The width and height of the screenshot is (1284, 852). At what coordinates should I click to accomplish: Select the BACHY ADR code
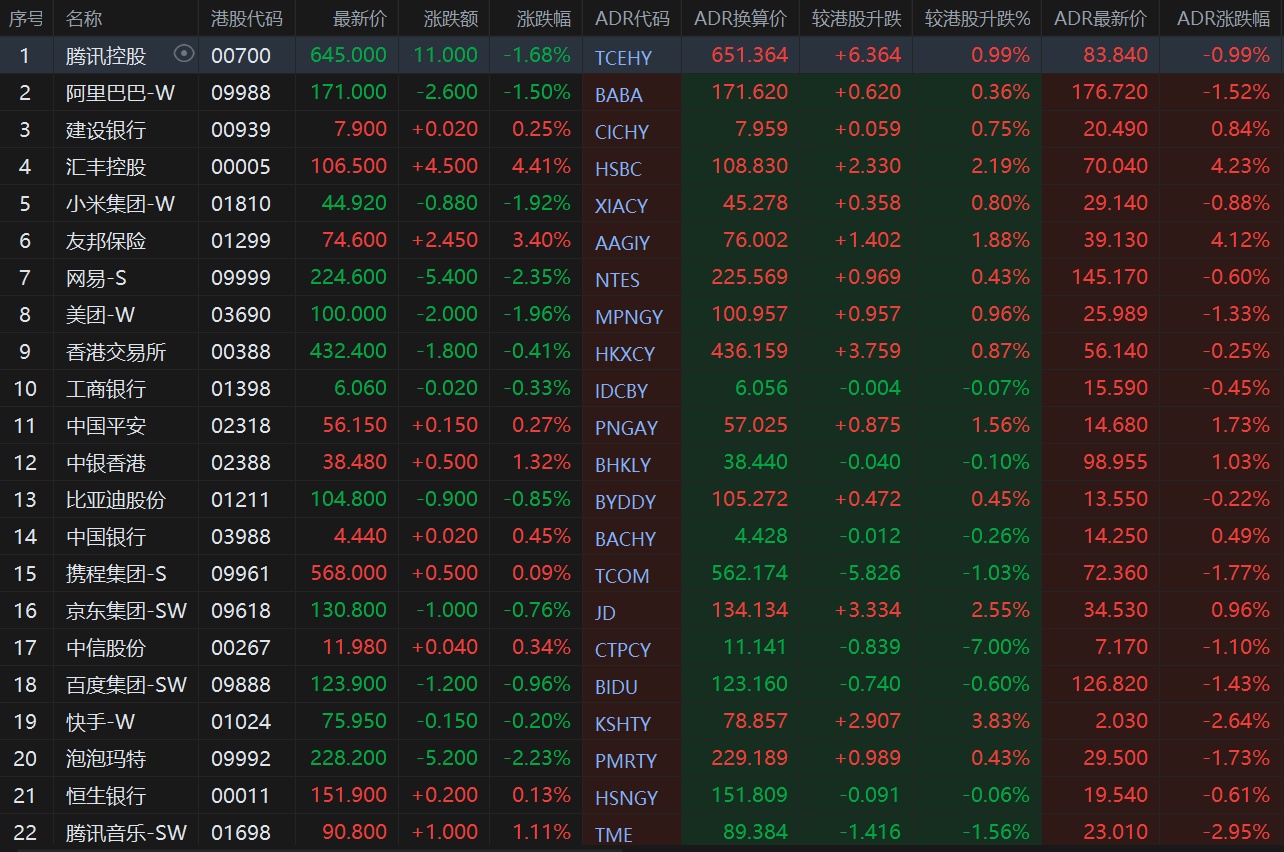625,539
